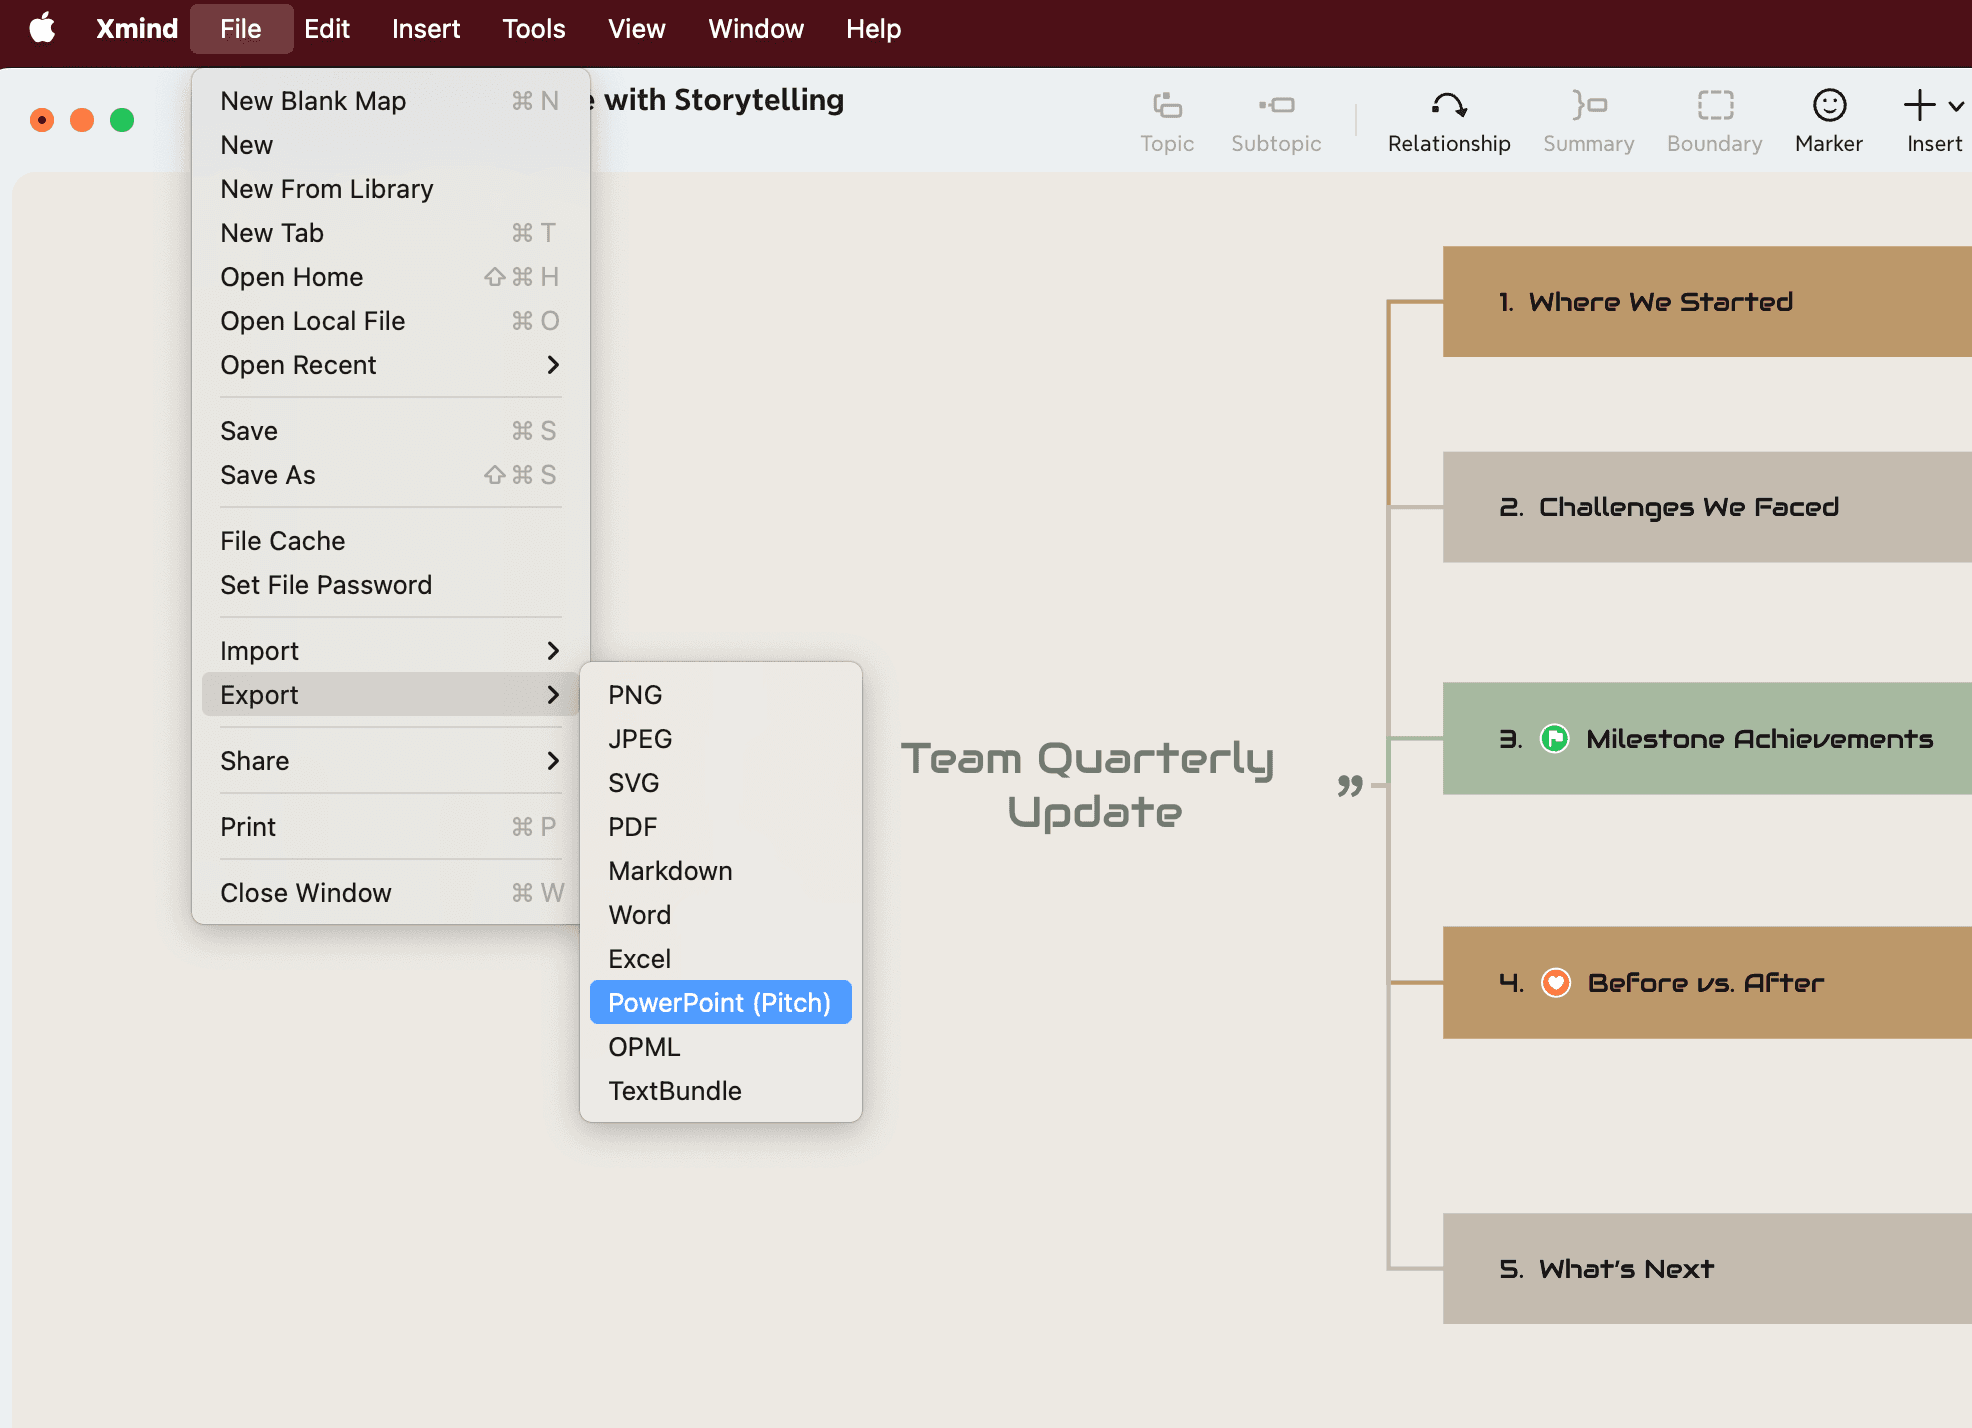Open the Insert toolbar dropdown chevron

point(1956,105)
